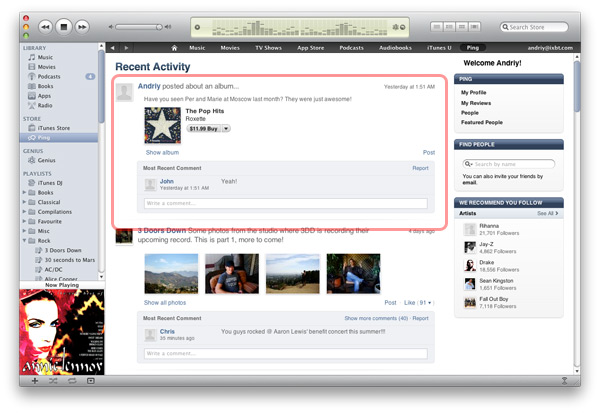Click the Show album link
Viewport: 600px width, 413px height.
click(x=162, y=152)
